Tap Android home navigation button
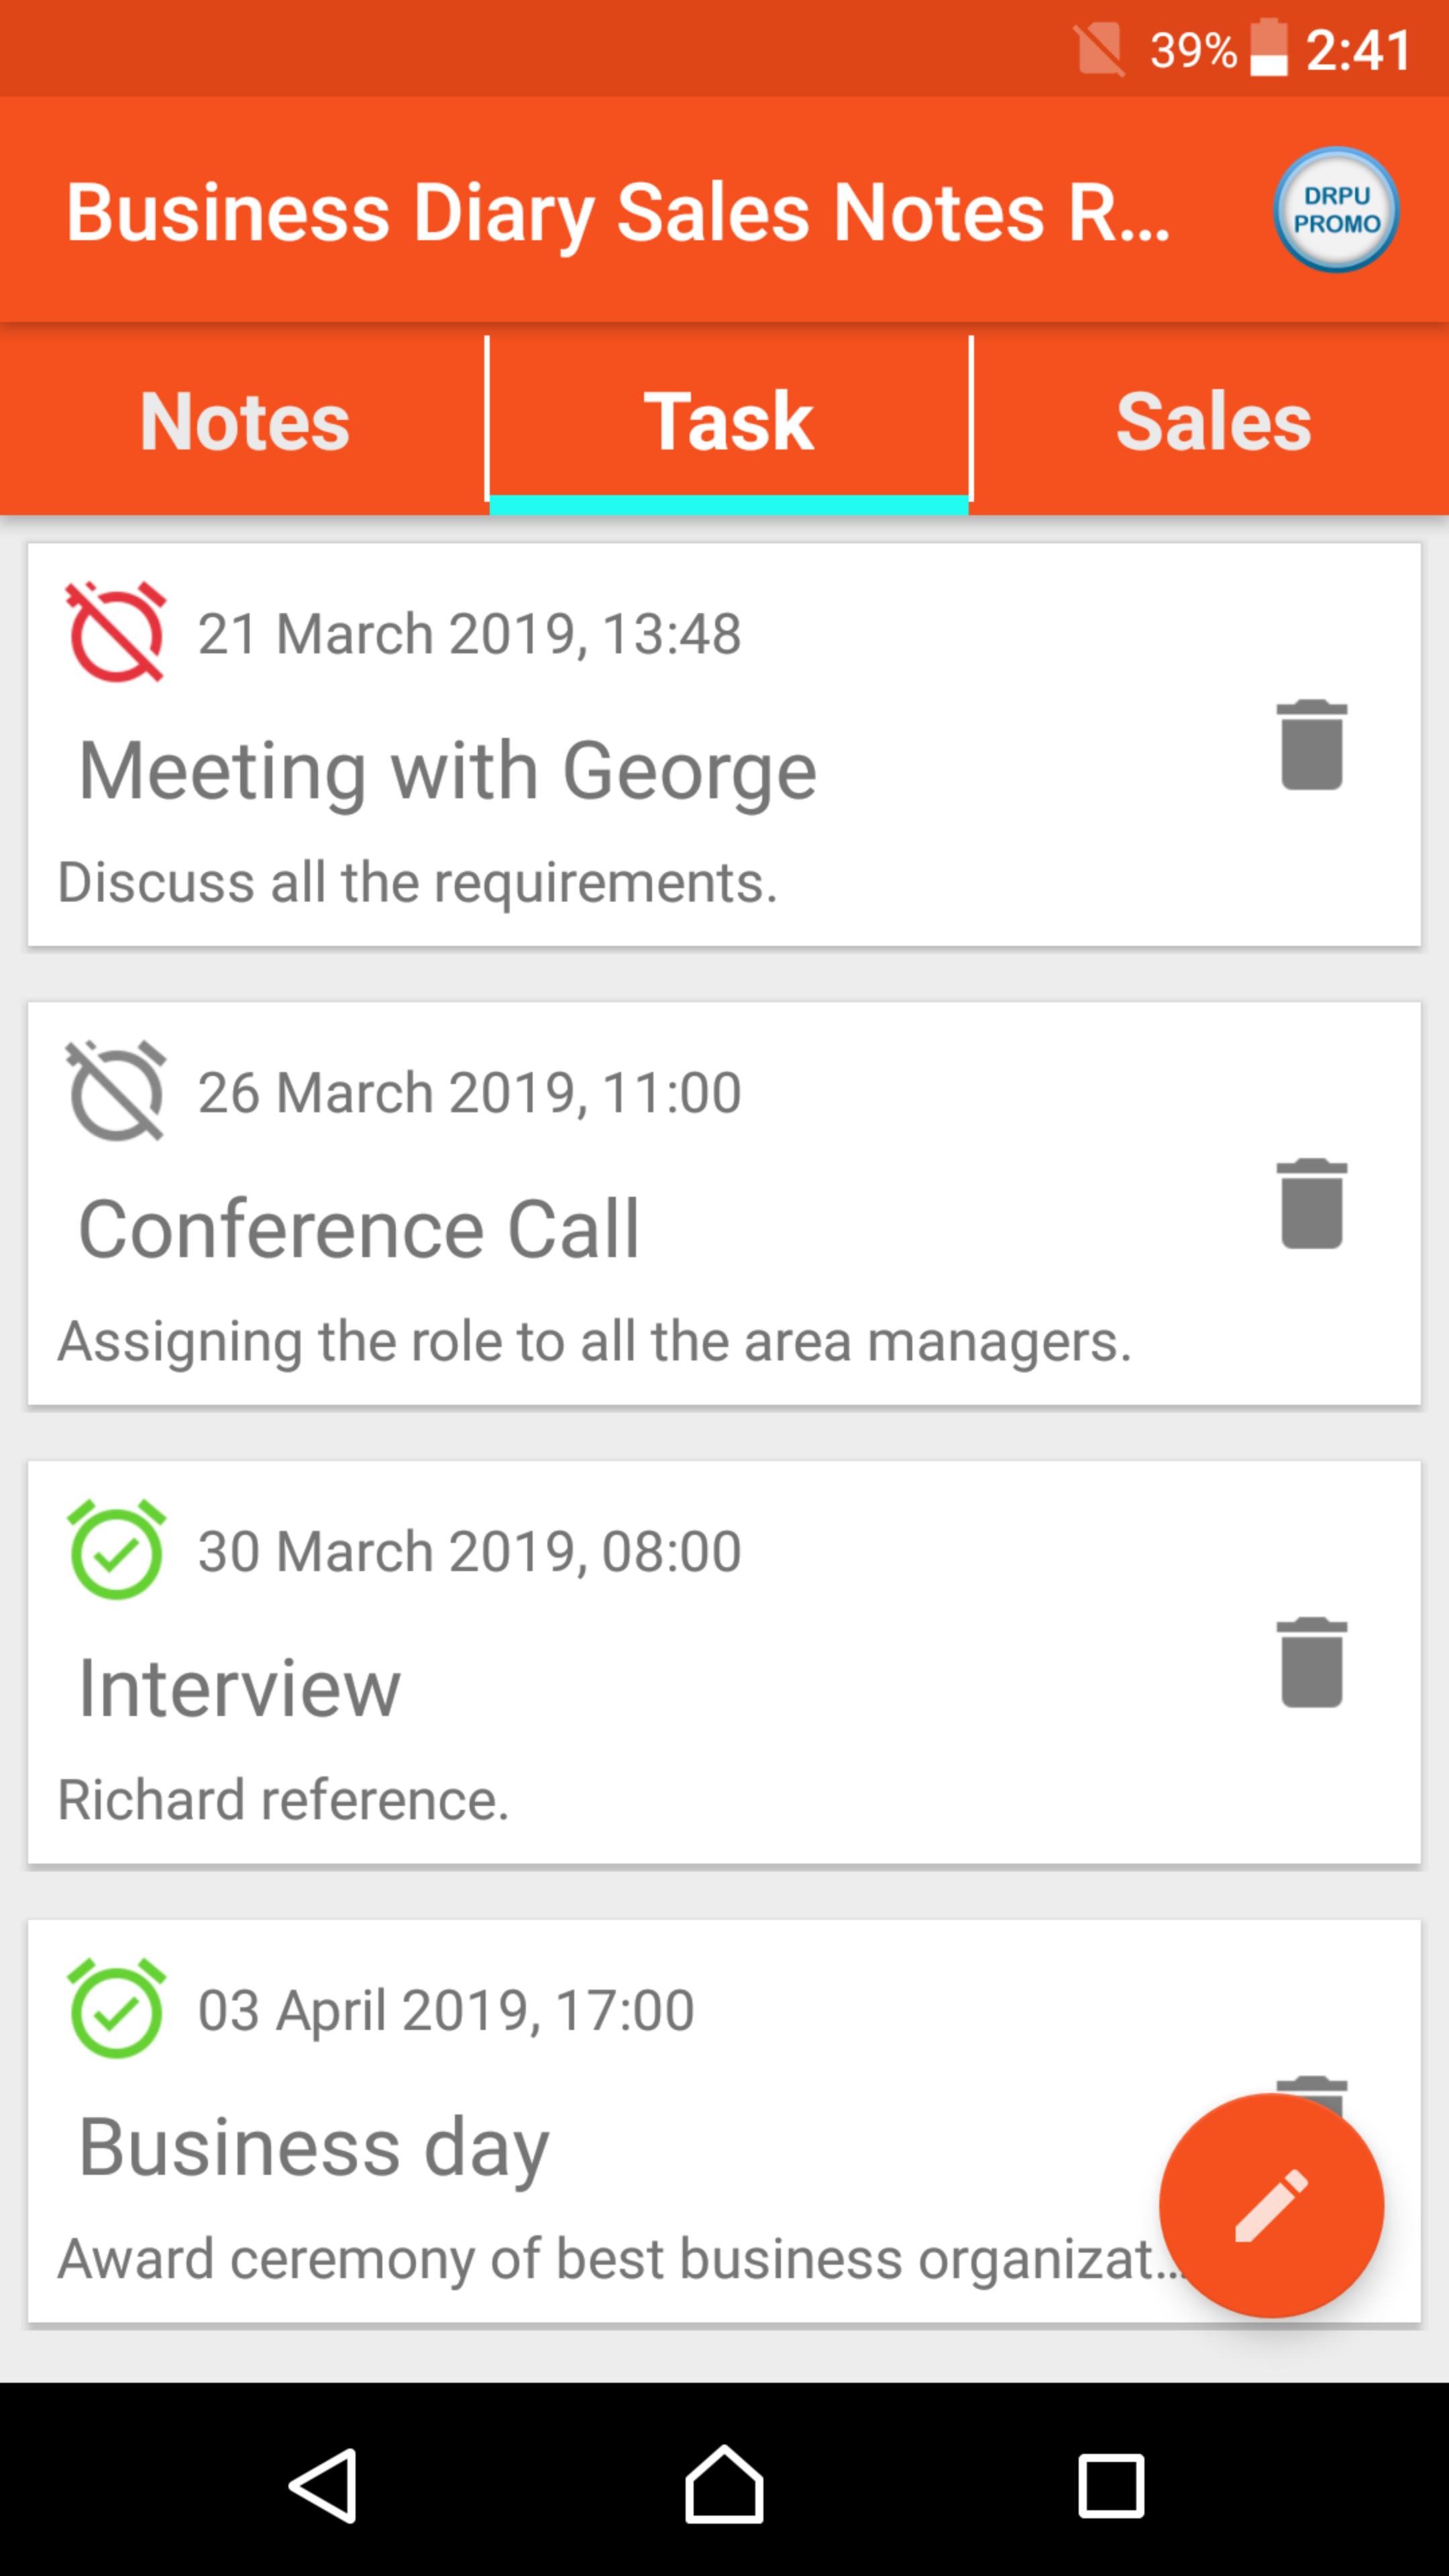 tap(724, 2485)
